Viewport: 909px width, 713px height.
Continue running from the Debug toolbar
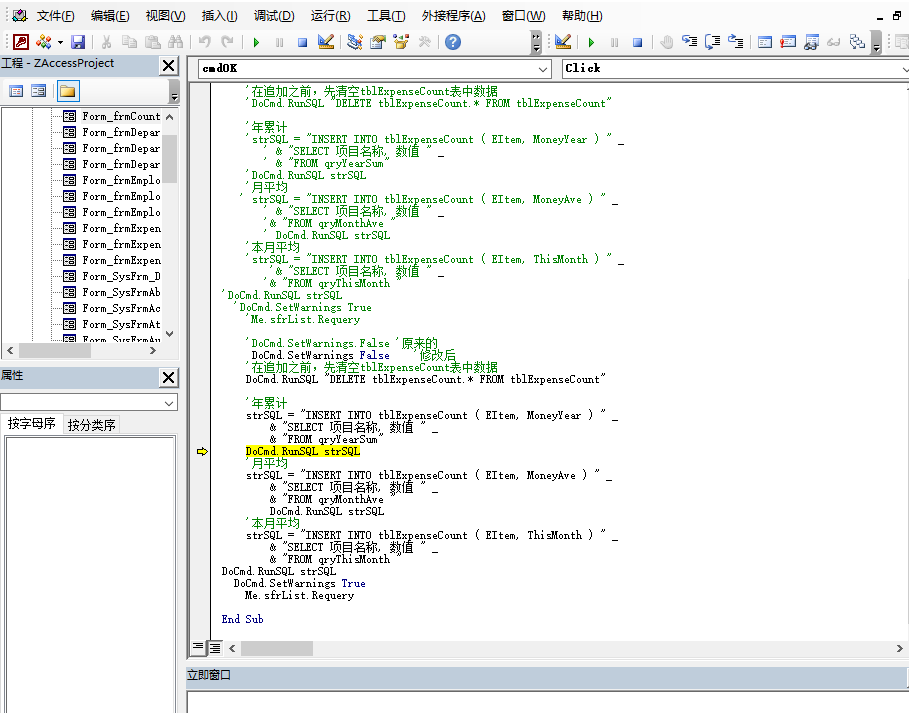(591, 42)
